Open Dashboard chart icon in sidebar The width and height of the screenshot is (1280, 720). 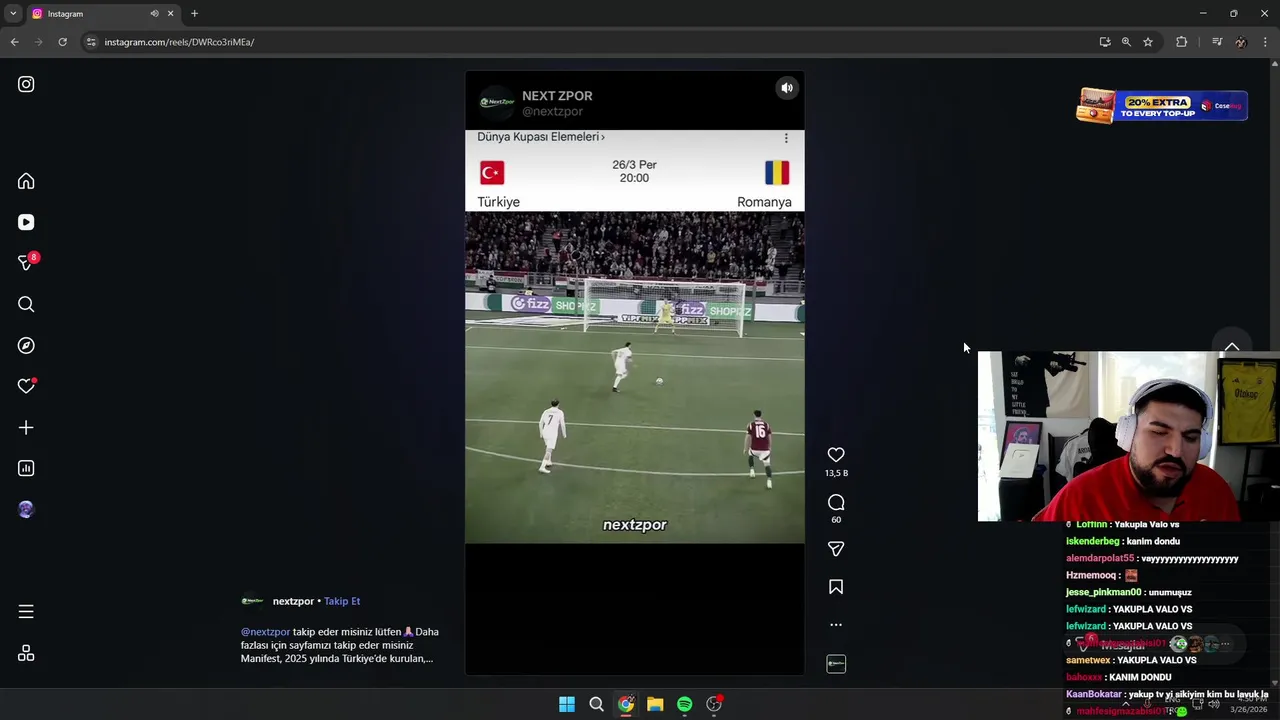[26, 468]
